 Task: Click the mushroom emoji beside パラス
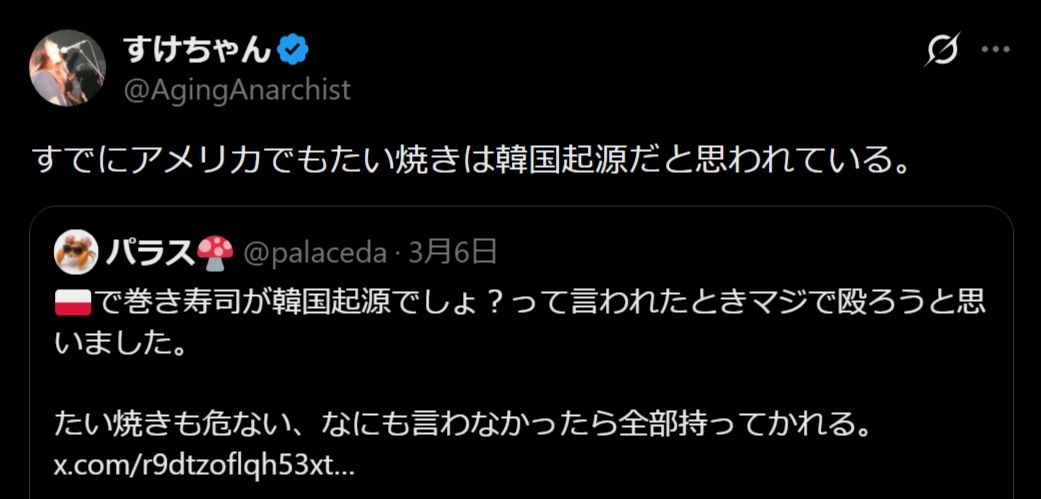[x=214, y=252]
